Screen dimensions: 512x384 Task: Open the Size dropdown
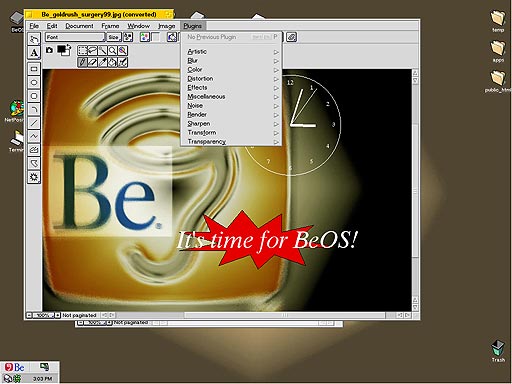pyautogui.click(x=114, y=37)
